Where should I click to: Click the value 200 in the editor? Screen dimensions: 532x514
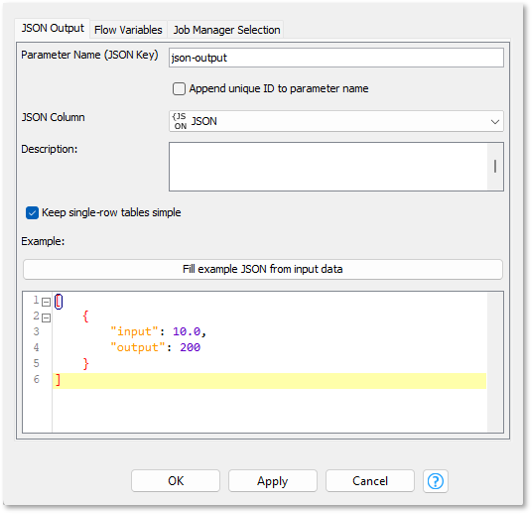190,347
